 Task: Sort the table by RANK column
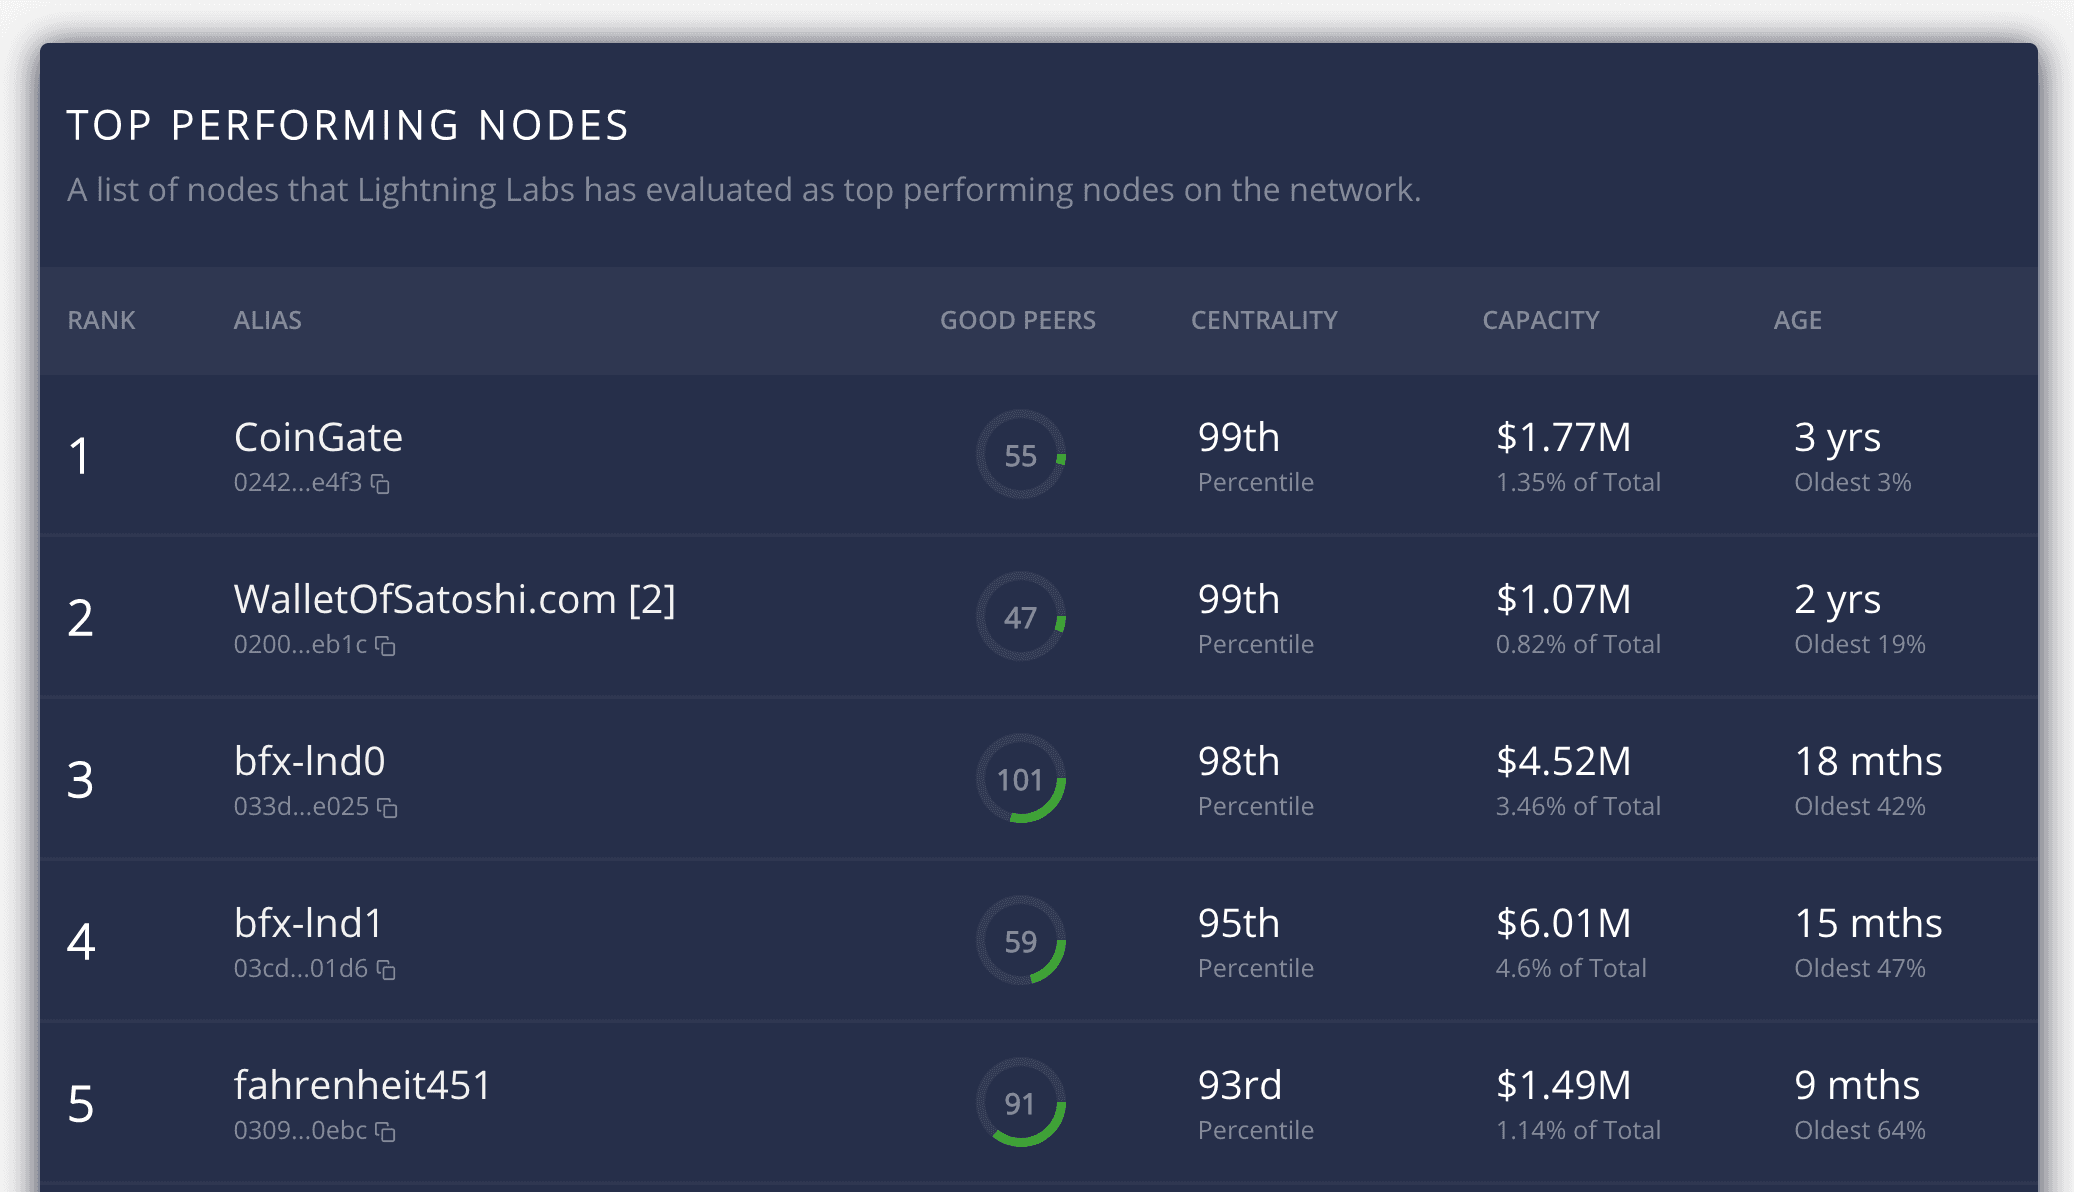click(x=101, y=320)
